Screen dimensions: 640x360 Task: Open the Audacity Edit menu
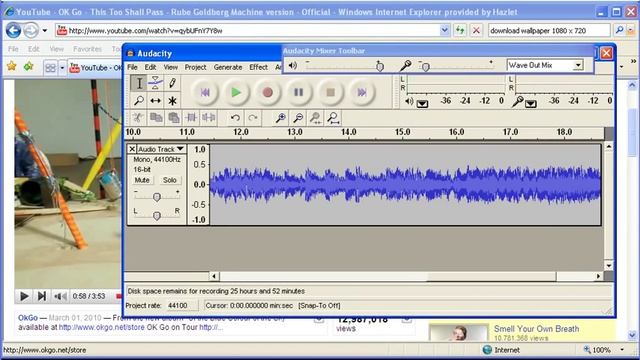coord(150,67)
